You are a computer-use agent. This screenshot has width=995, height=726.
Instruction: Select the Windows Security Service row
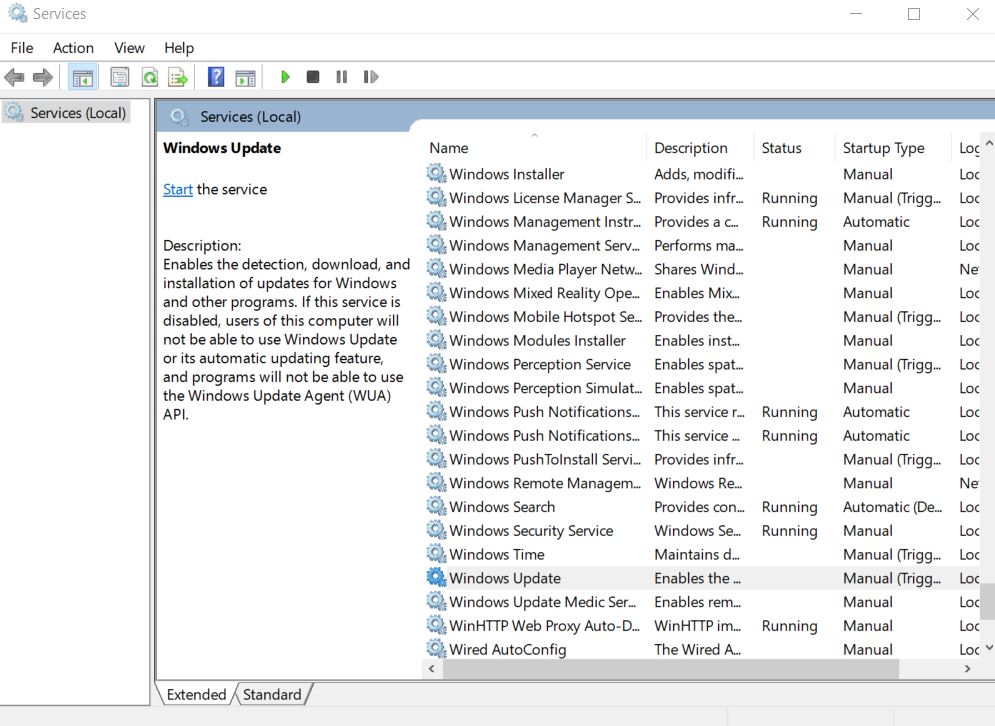[701, 531]
